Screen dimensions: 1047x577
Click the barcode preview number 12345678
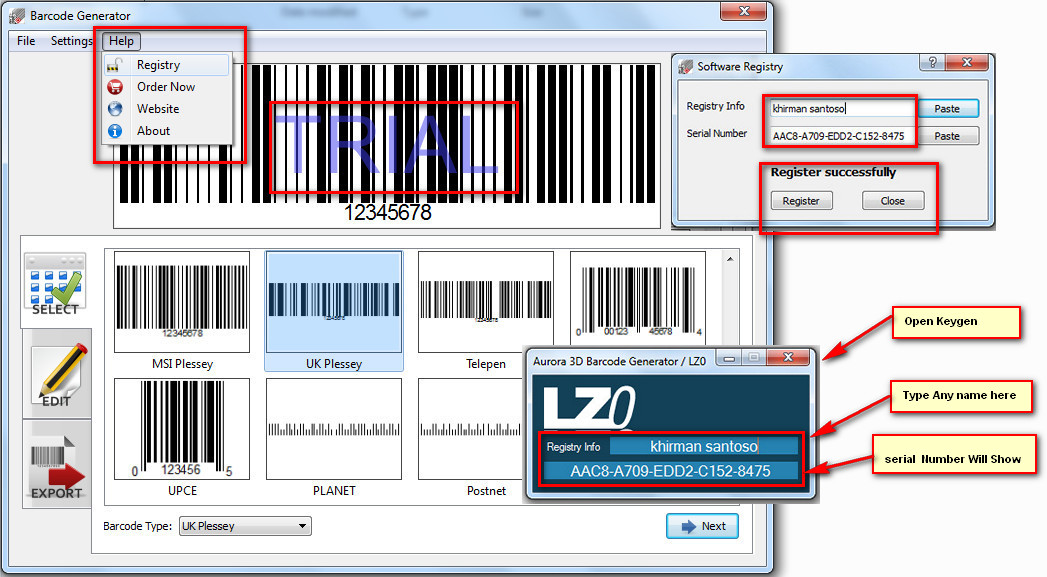pos(387,212)
